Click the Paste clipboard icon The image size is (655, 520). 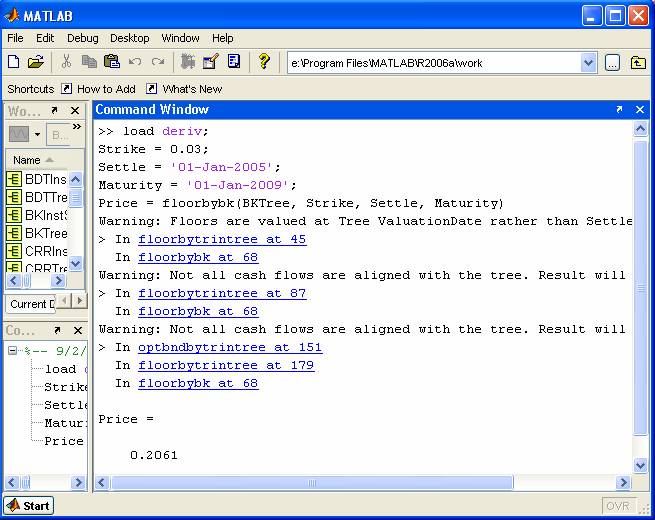[x=112, y=62]
